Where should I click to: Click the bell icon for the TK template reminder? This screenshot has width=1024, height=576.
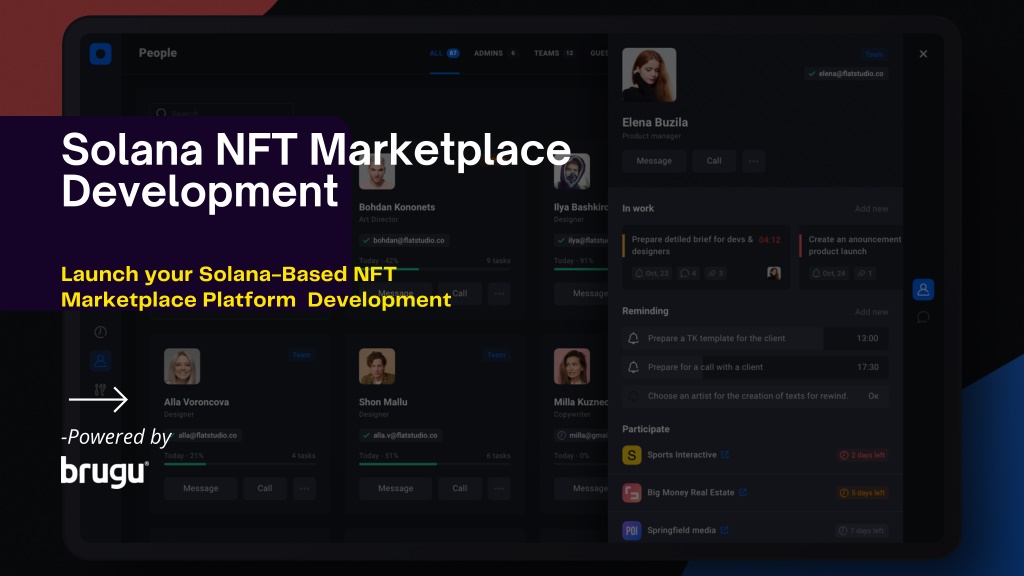633,338
